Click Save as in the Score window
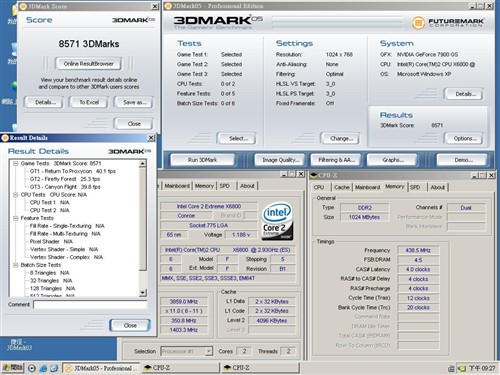 (134, 102)
